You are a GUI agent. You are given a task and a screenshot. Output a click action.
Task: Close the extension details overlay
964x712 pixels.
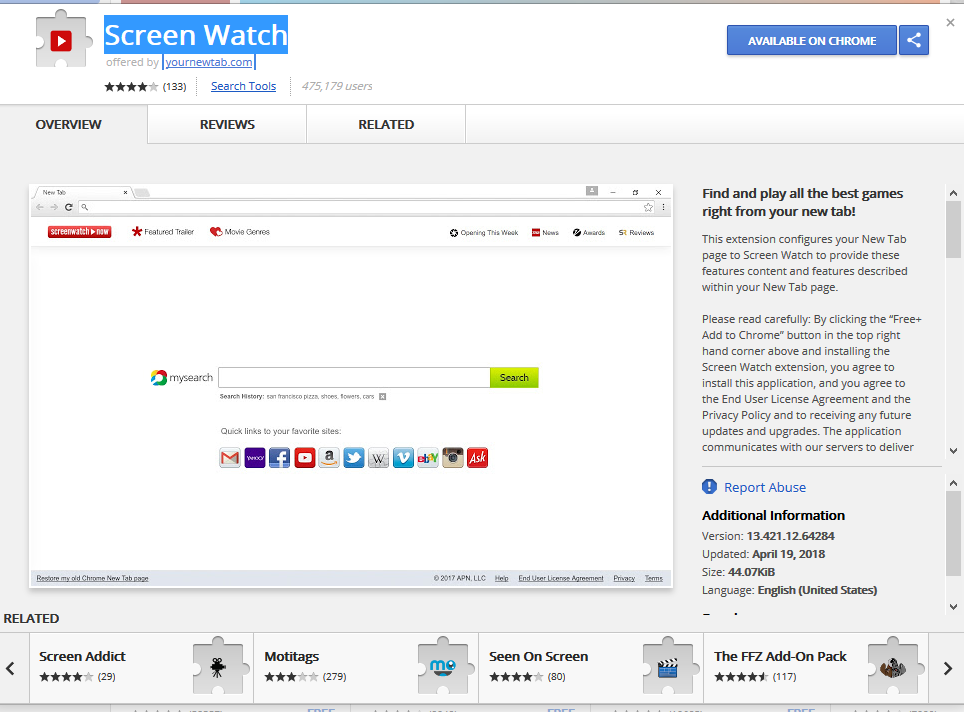pos(950,23)
